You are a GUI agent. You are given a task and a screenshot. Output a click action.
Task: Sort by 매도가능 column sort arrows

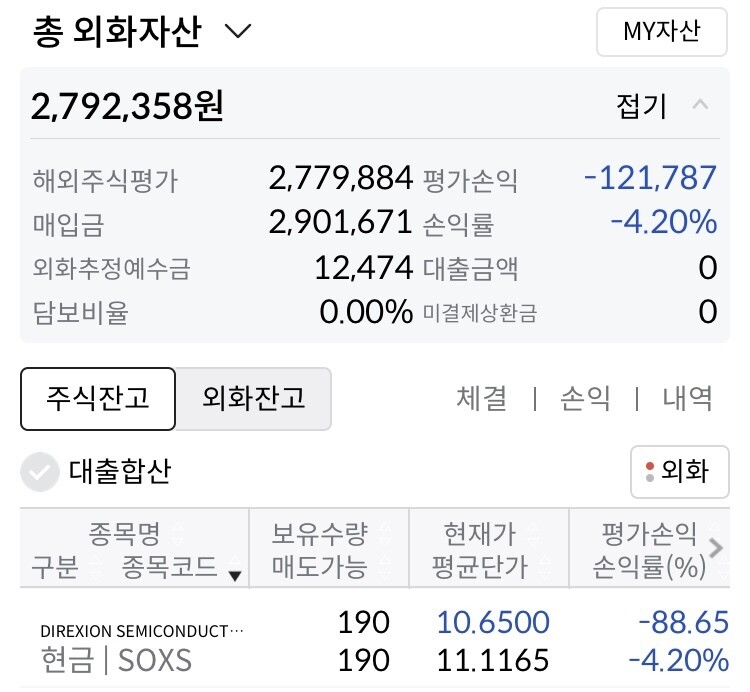click(385, 567)
